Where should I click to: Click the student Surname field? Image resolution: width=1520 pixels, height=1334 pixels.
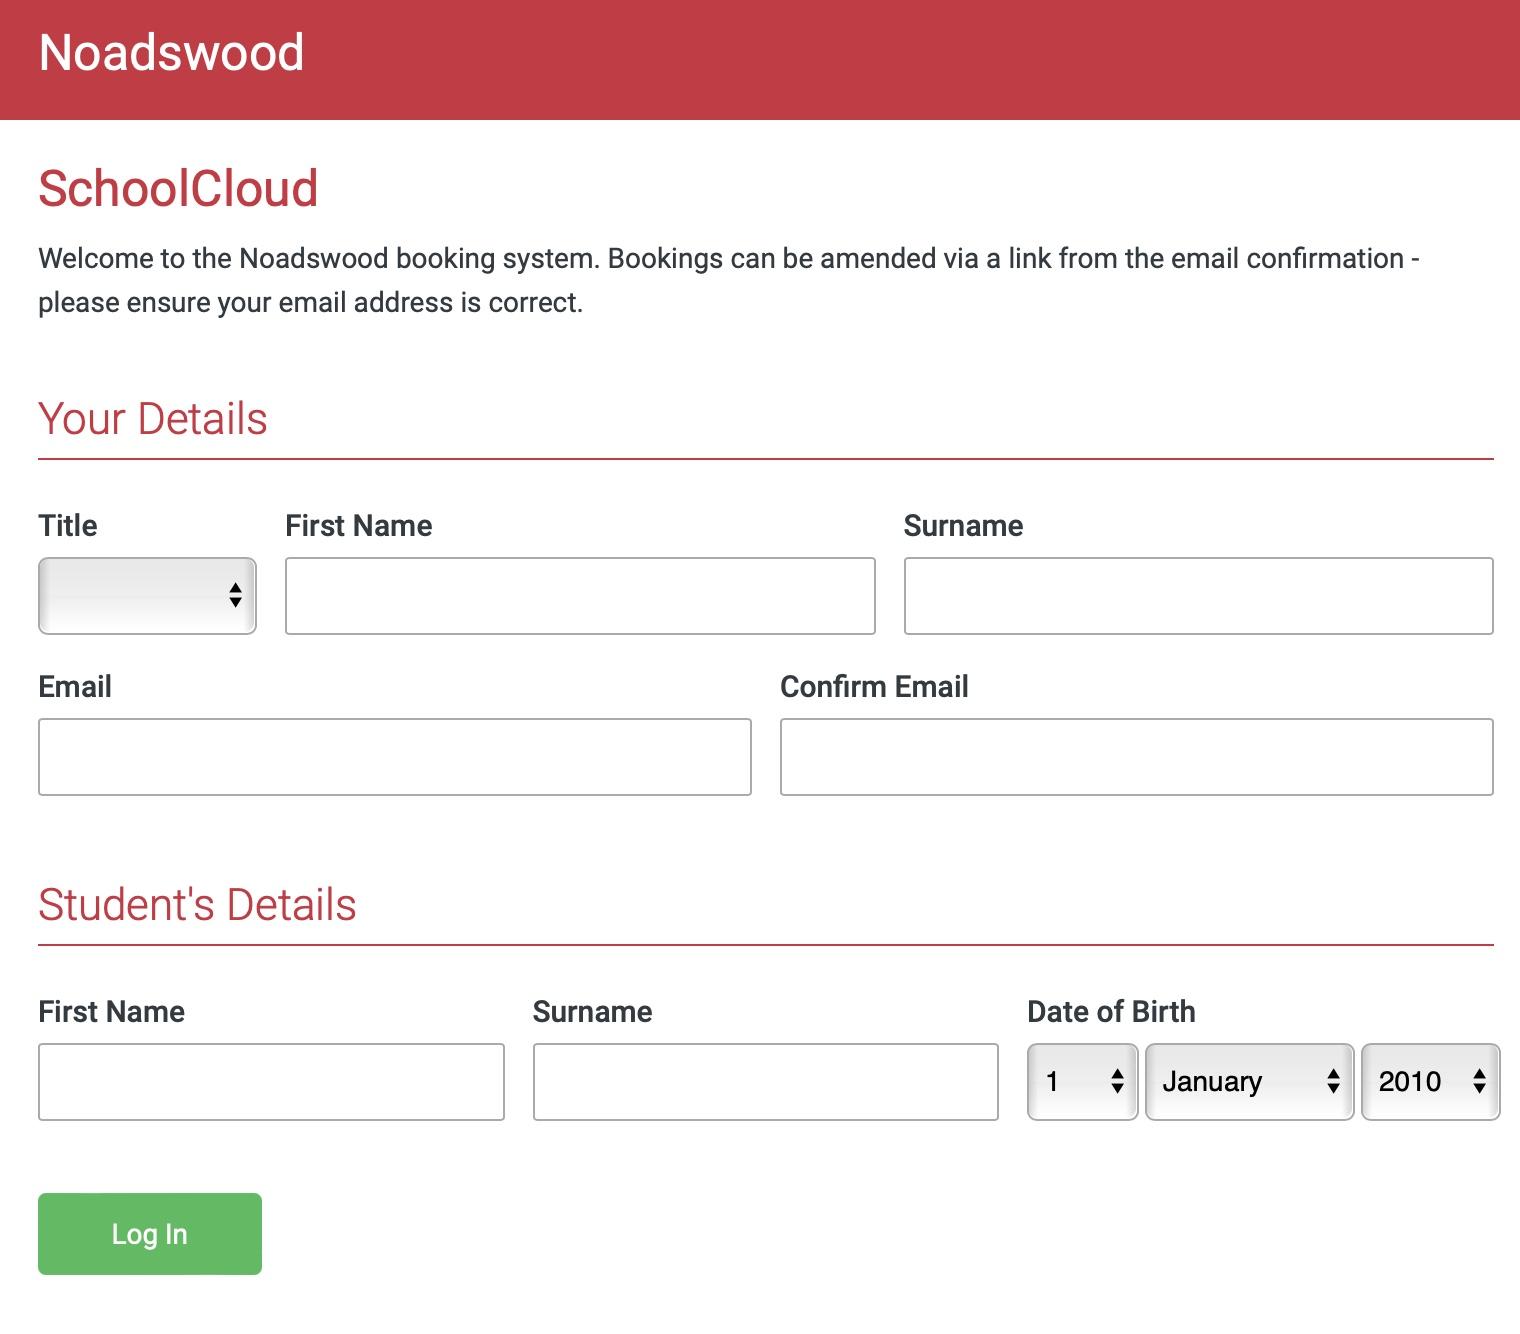coord(766,1082)
